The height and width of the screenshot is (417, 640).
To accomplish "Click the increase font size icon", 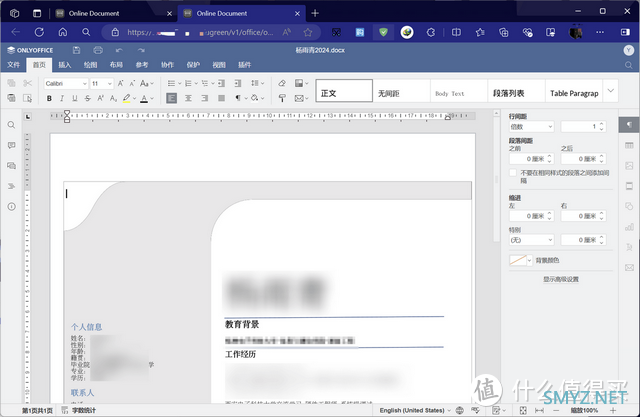I will click(121, 84).
